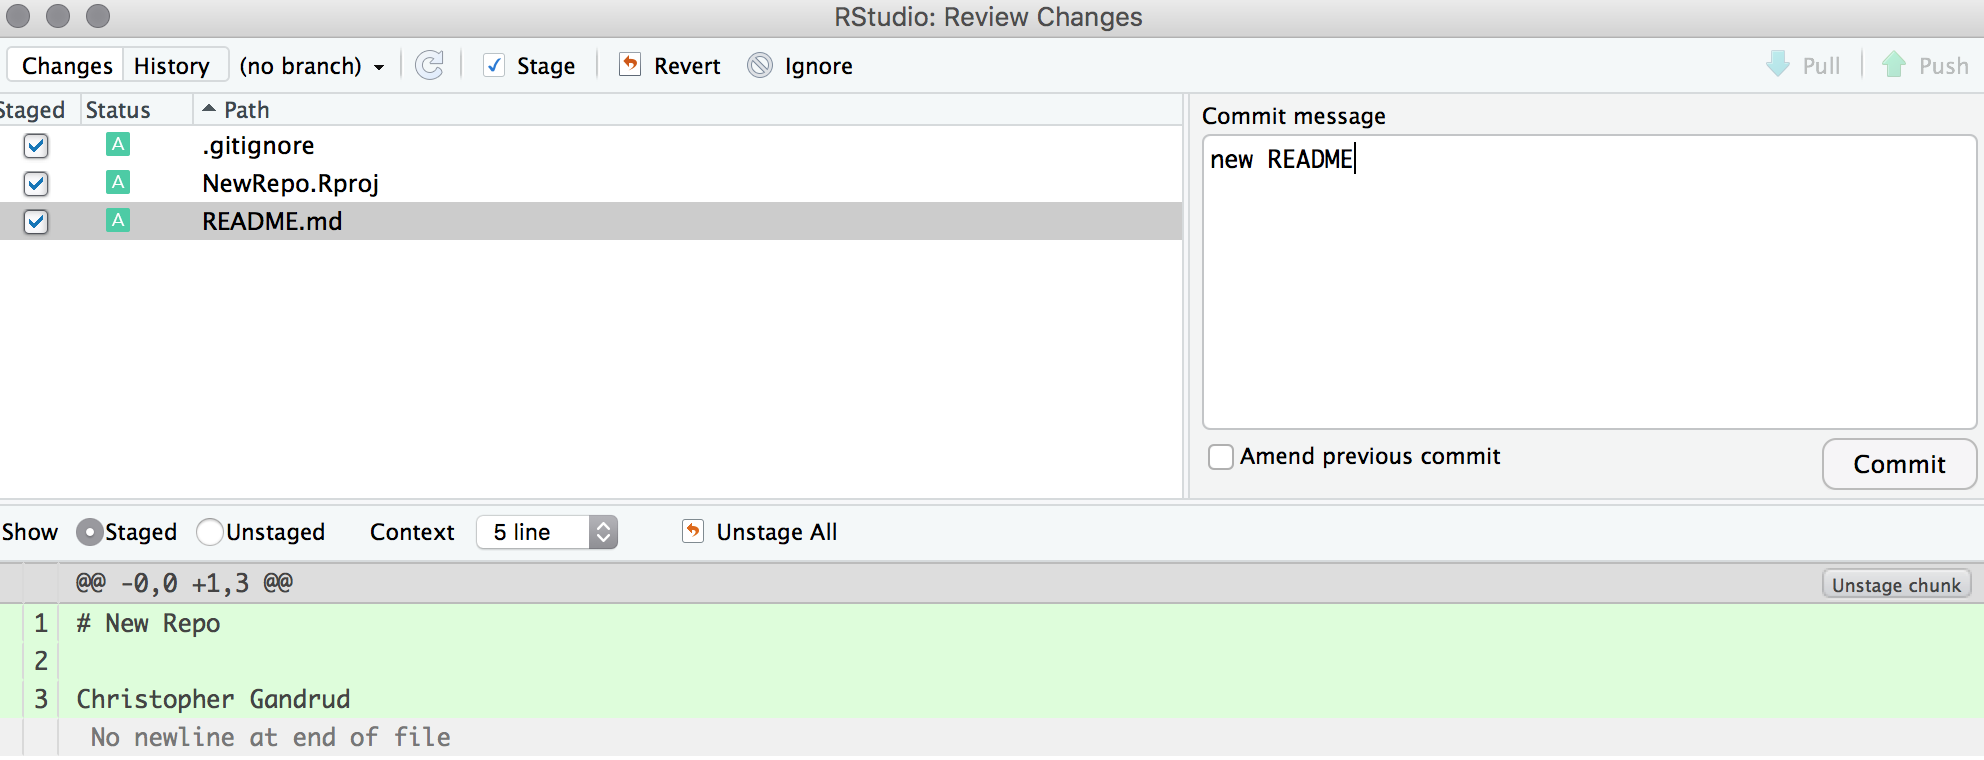The image size is (1984, 760).
Task: Select the Staged radio button
Action: pos(90,532)
